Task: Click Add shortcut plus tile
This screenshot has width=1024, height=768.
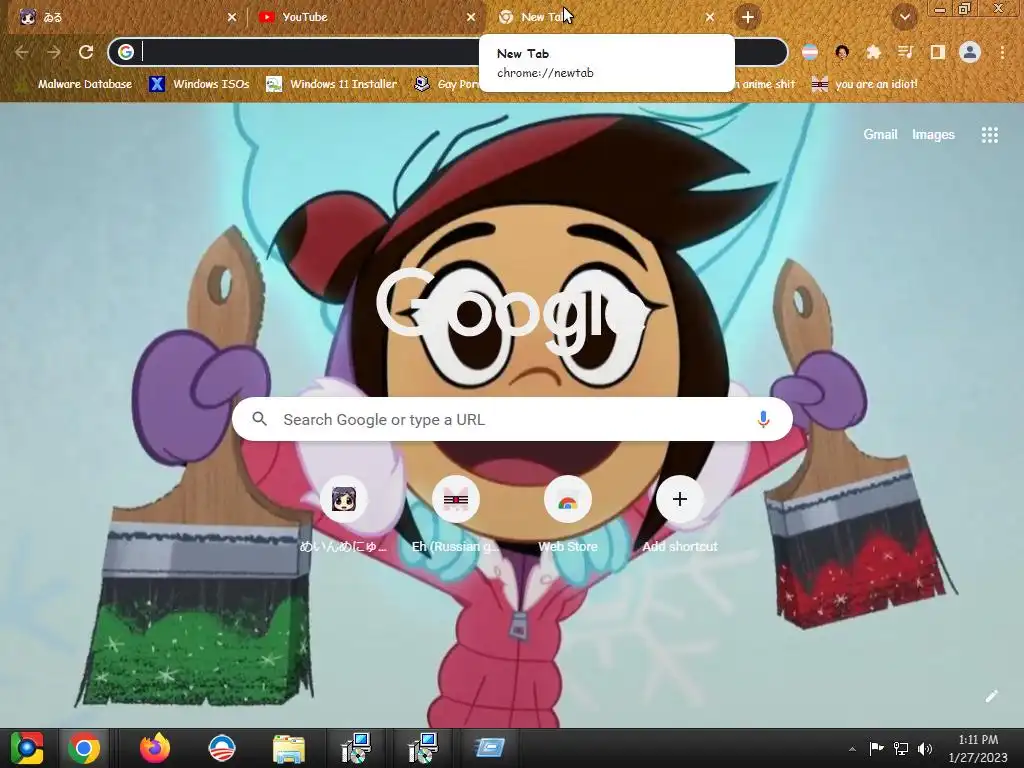Action: (x=680, y=516)
